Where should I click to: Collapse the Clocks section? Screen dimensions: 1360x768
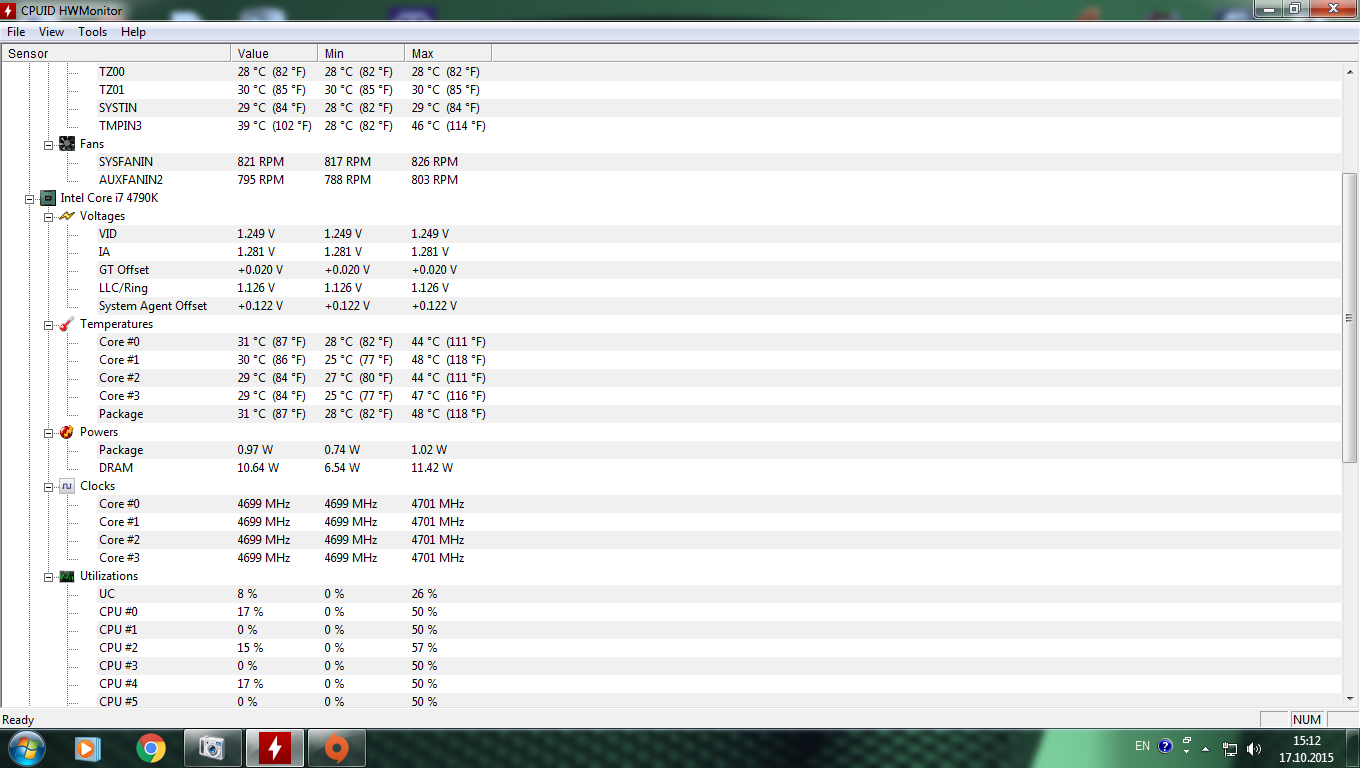click(48, 486)
